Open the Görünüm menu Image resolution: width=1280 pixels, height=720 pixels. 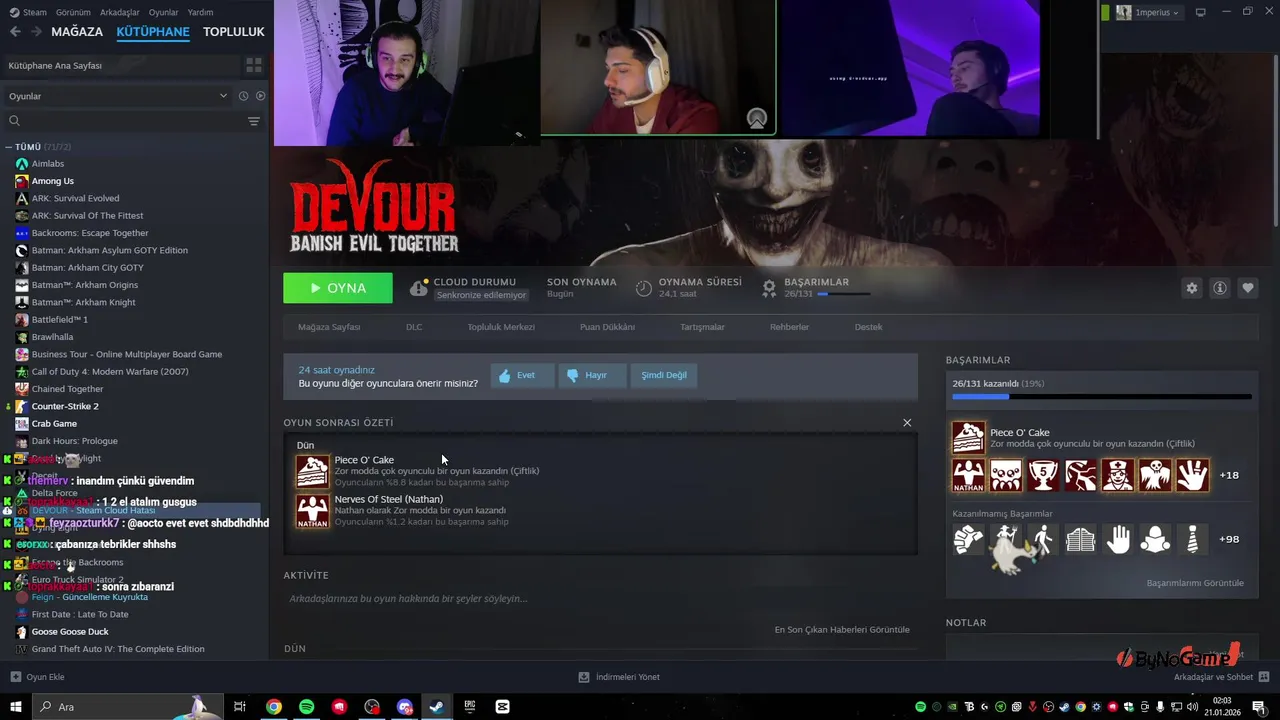tap(73, 12)
